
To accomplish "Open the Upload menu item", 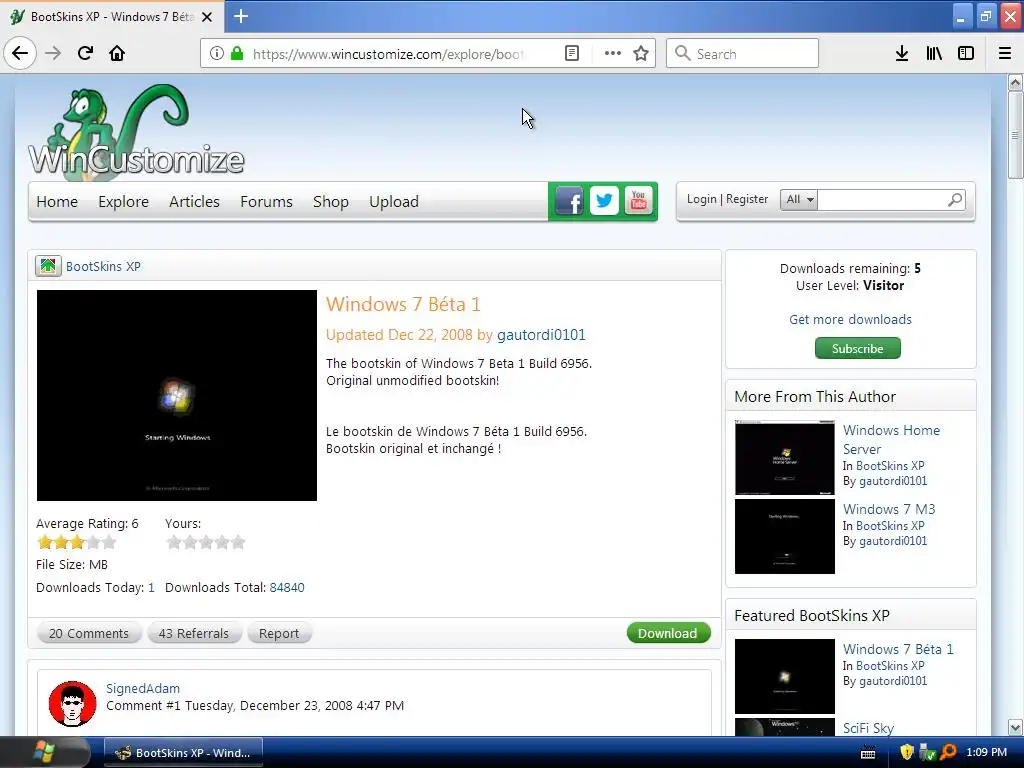I will point(394,202).
